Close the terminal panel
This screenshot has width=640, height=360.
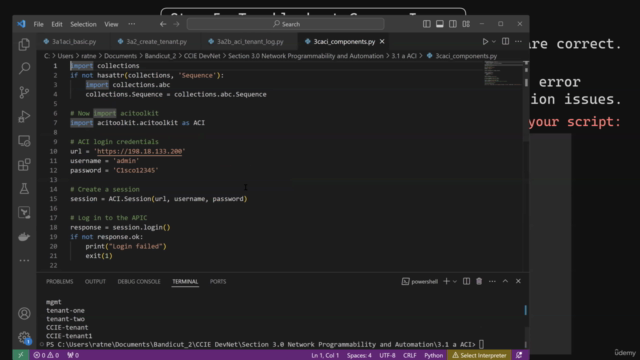(518, 281)
